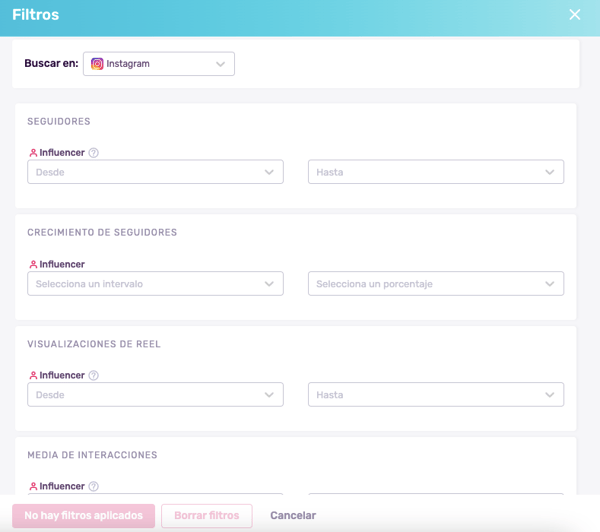This screenshot has width=600, height=532.
Task: Expand Selecciona un intervalo dropdown
Action: pos(155,284)
